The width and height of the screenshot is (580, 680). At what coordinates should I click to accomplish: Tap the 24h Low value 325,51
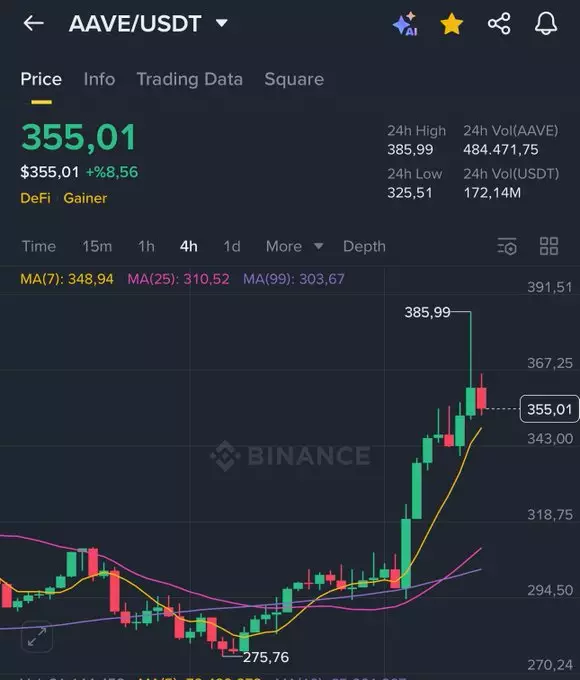point(410,193)
